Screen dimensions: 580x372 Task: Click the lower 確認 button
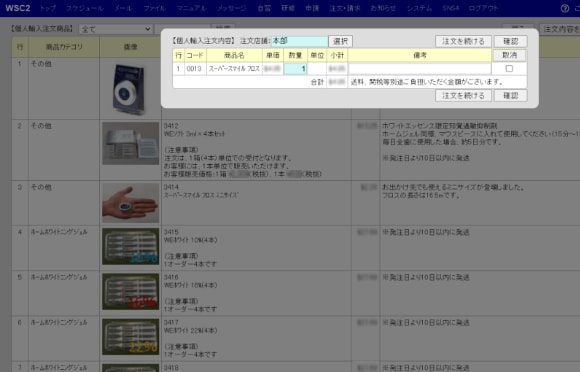(x=510, y=95)
